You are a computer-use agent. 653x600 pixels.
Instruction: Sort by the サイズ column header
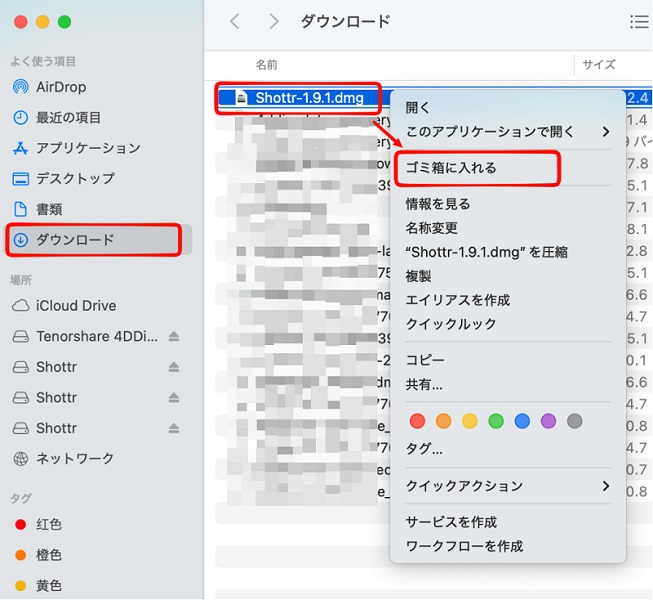pos(599,65)
